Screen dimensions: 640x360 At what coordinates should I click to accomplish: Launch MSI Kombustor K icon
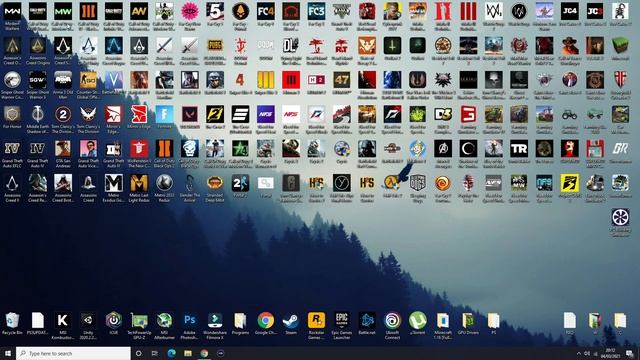[63, 321]
